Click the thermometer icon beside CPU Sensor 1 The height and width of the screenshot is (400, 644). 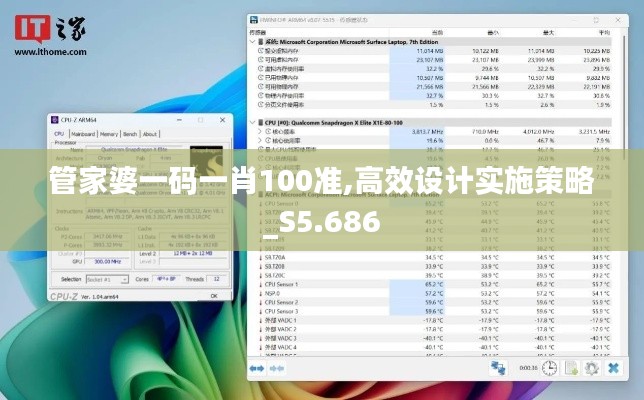tap(260, 284)
